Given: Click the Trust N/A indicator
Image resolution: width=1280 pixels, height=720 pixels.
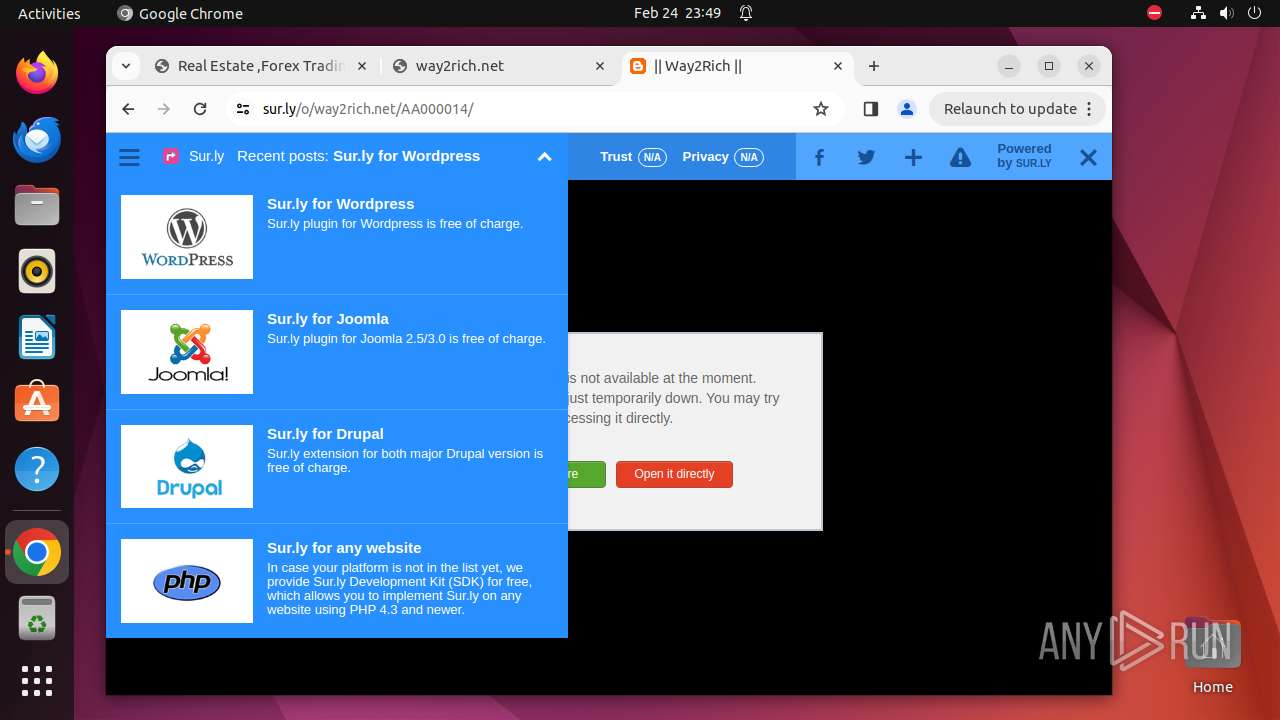Looking at the screenshot, I should point(633,157).
